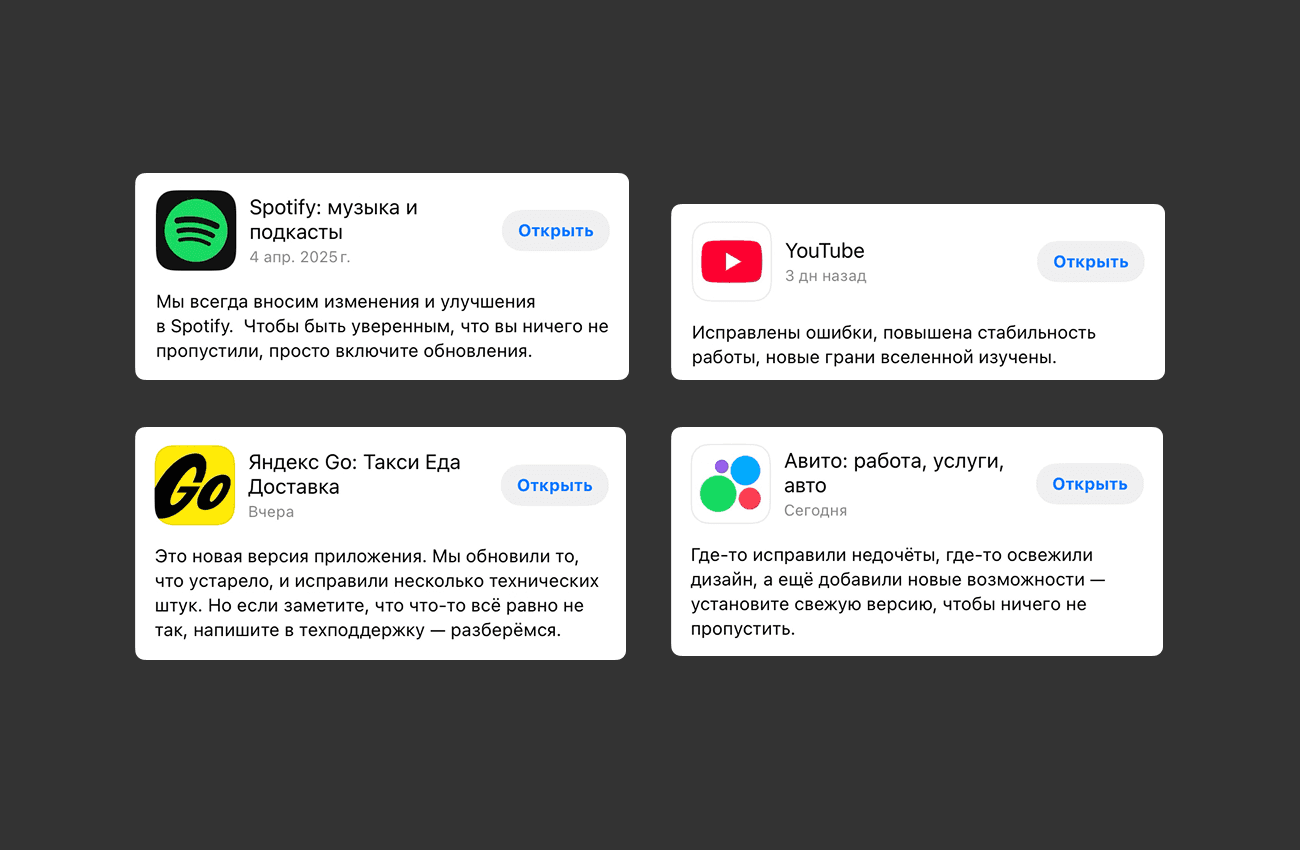Select the YouTube title text
Screen dimensions: 1300x850
[825, 251]
